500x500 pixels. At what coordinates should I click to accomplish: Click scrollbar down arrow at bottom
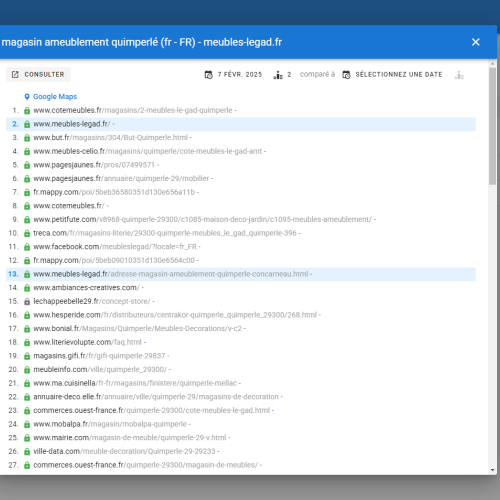[492, 470]
